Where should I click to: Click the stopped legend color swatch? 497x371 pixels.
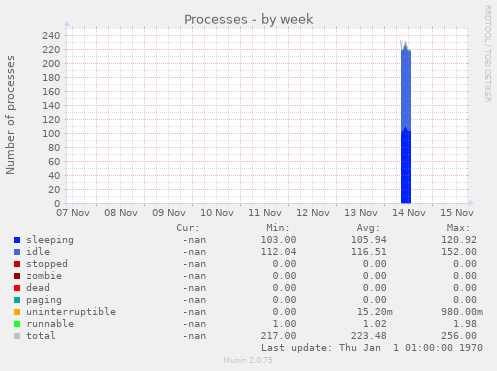click(17, 264)
